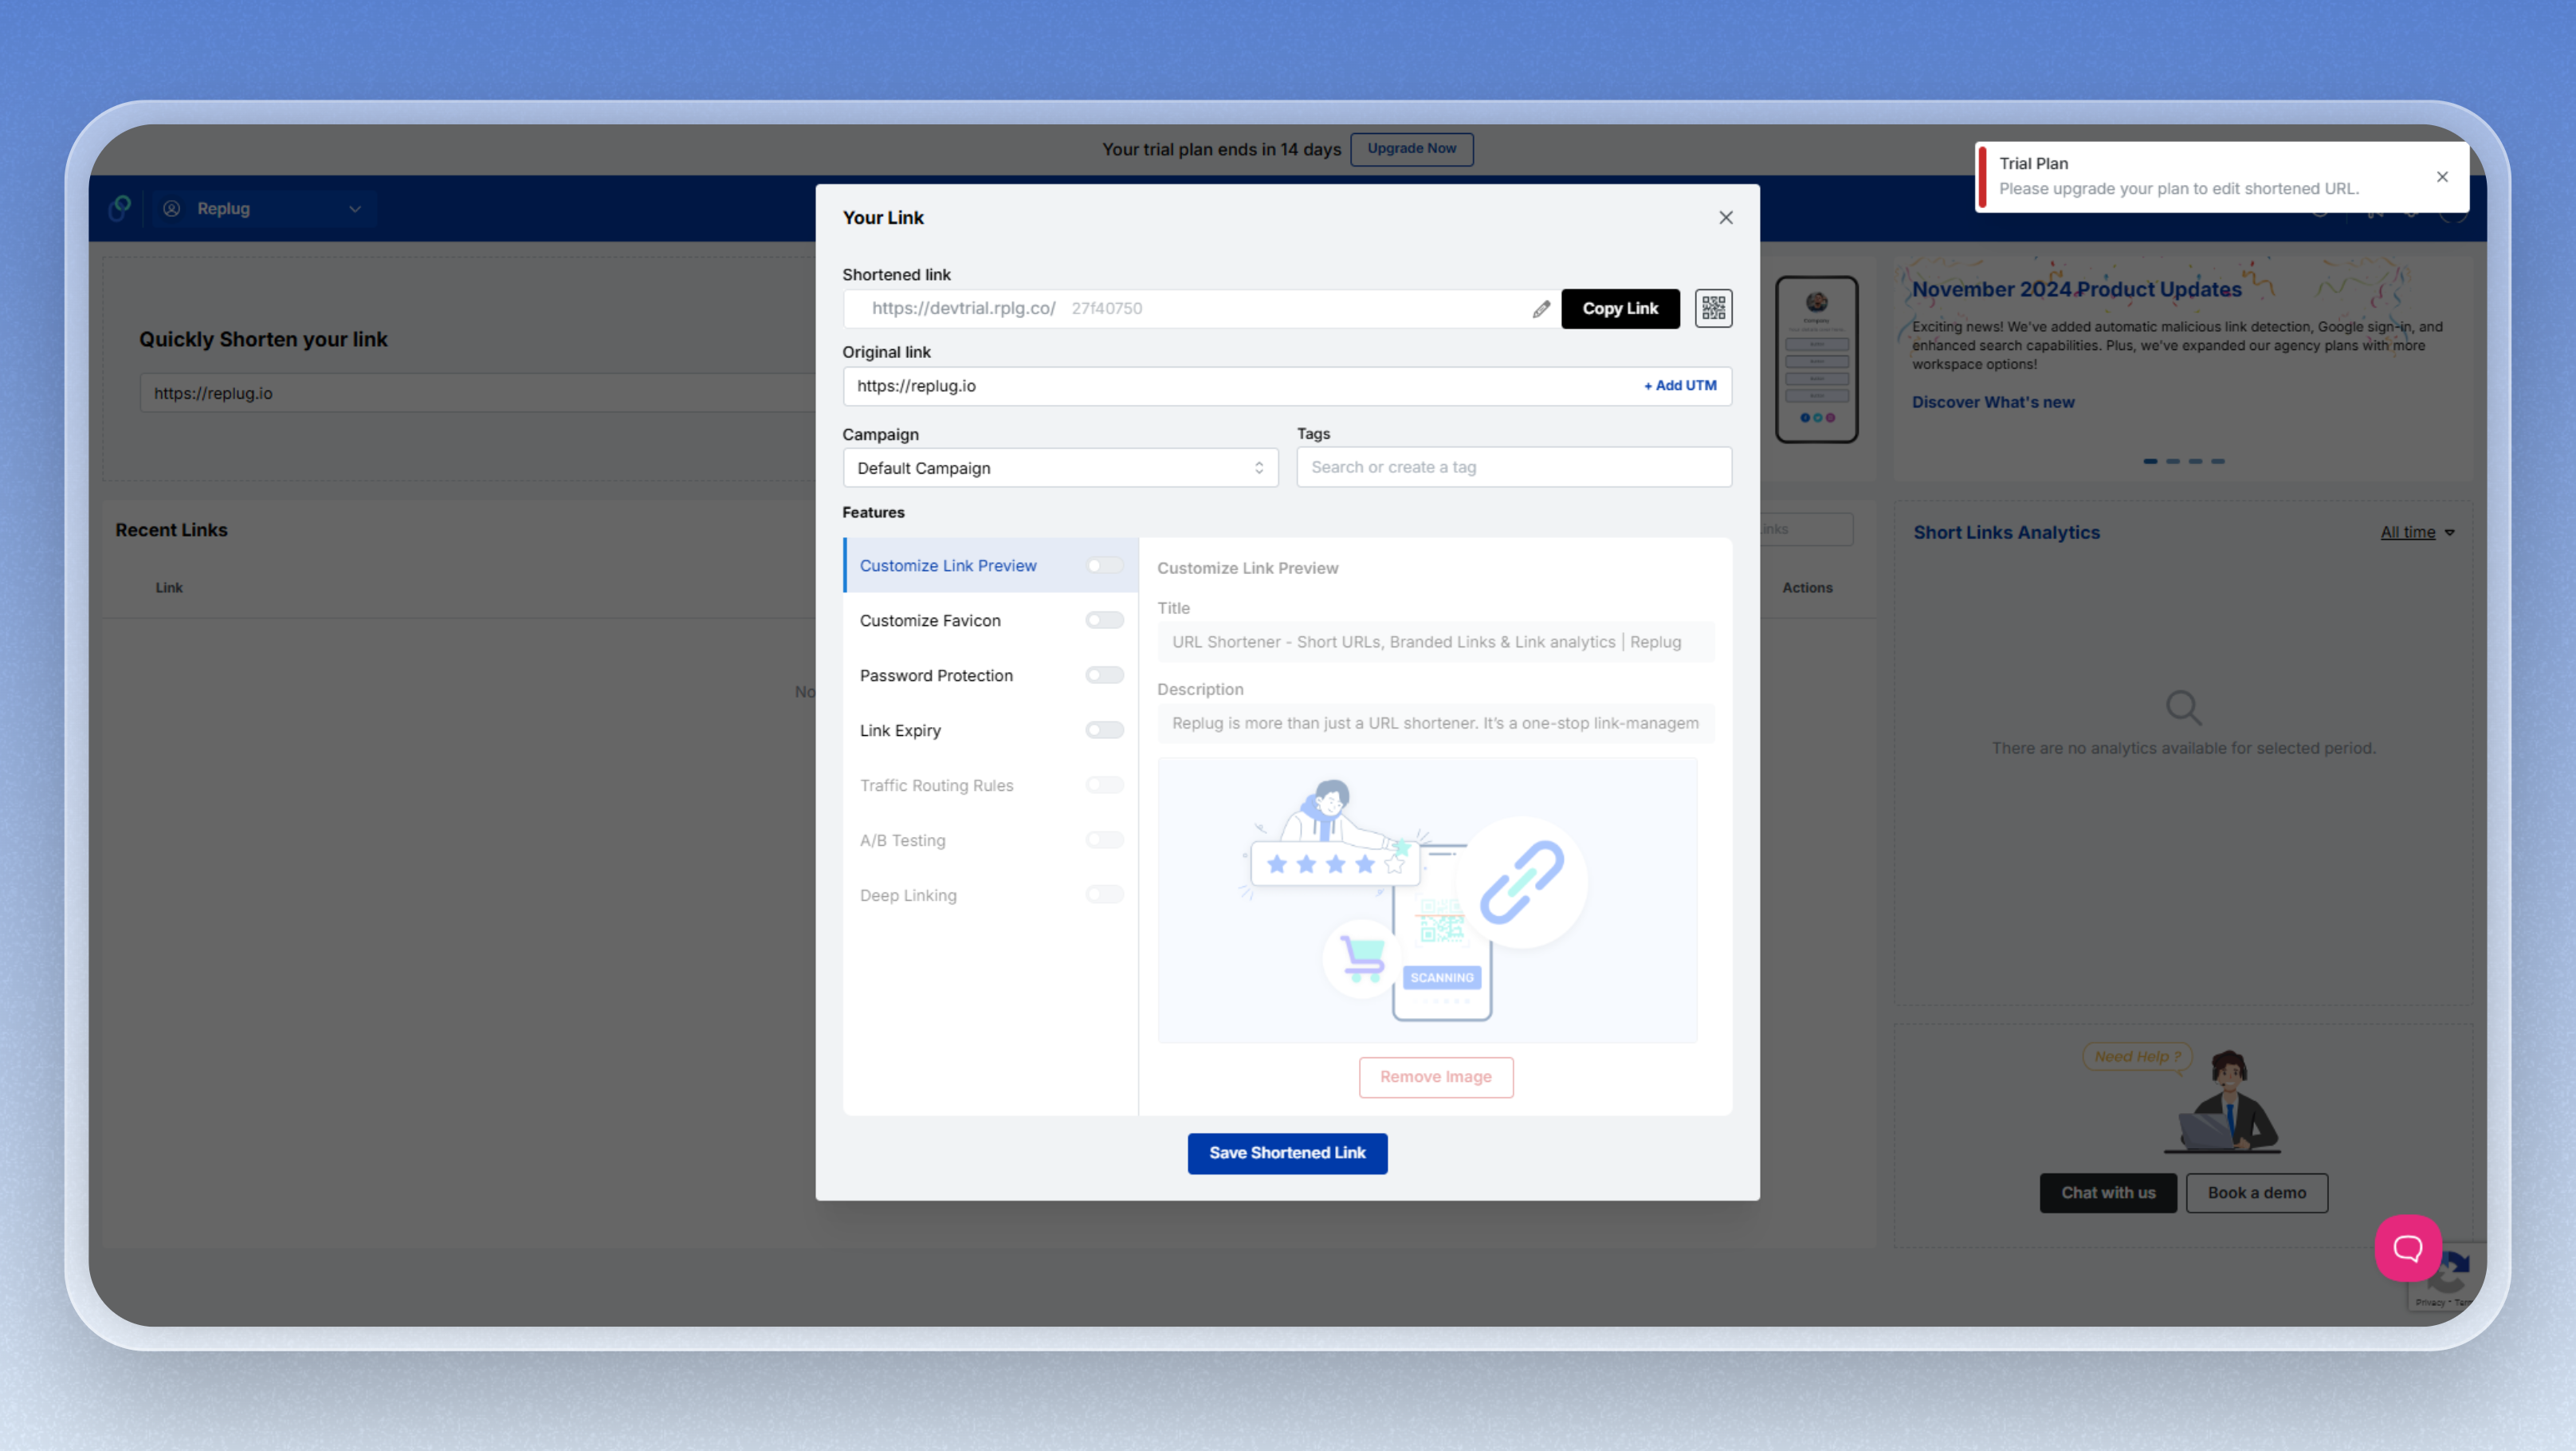Screen dimensions: 2576x1451
Task: Focus the Tags search input field
Action: (x=1514, y=467)
